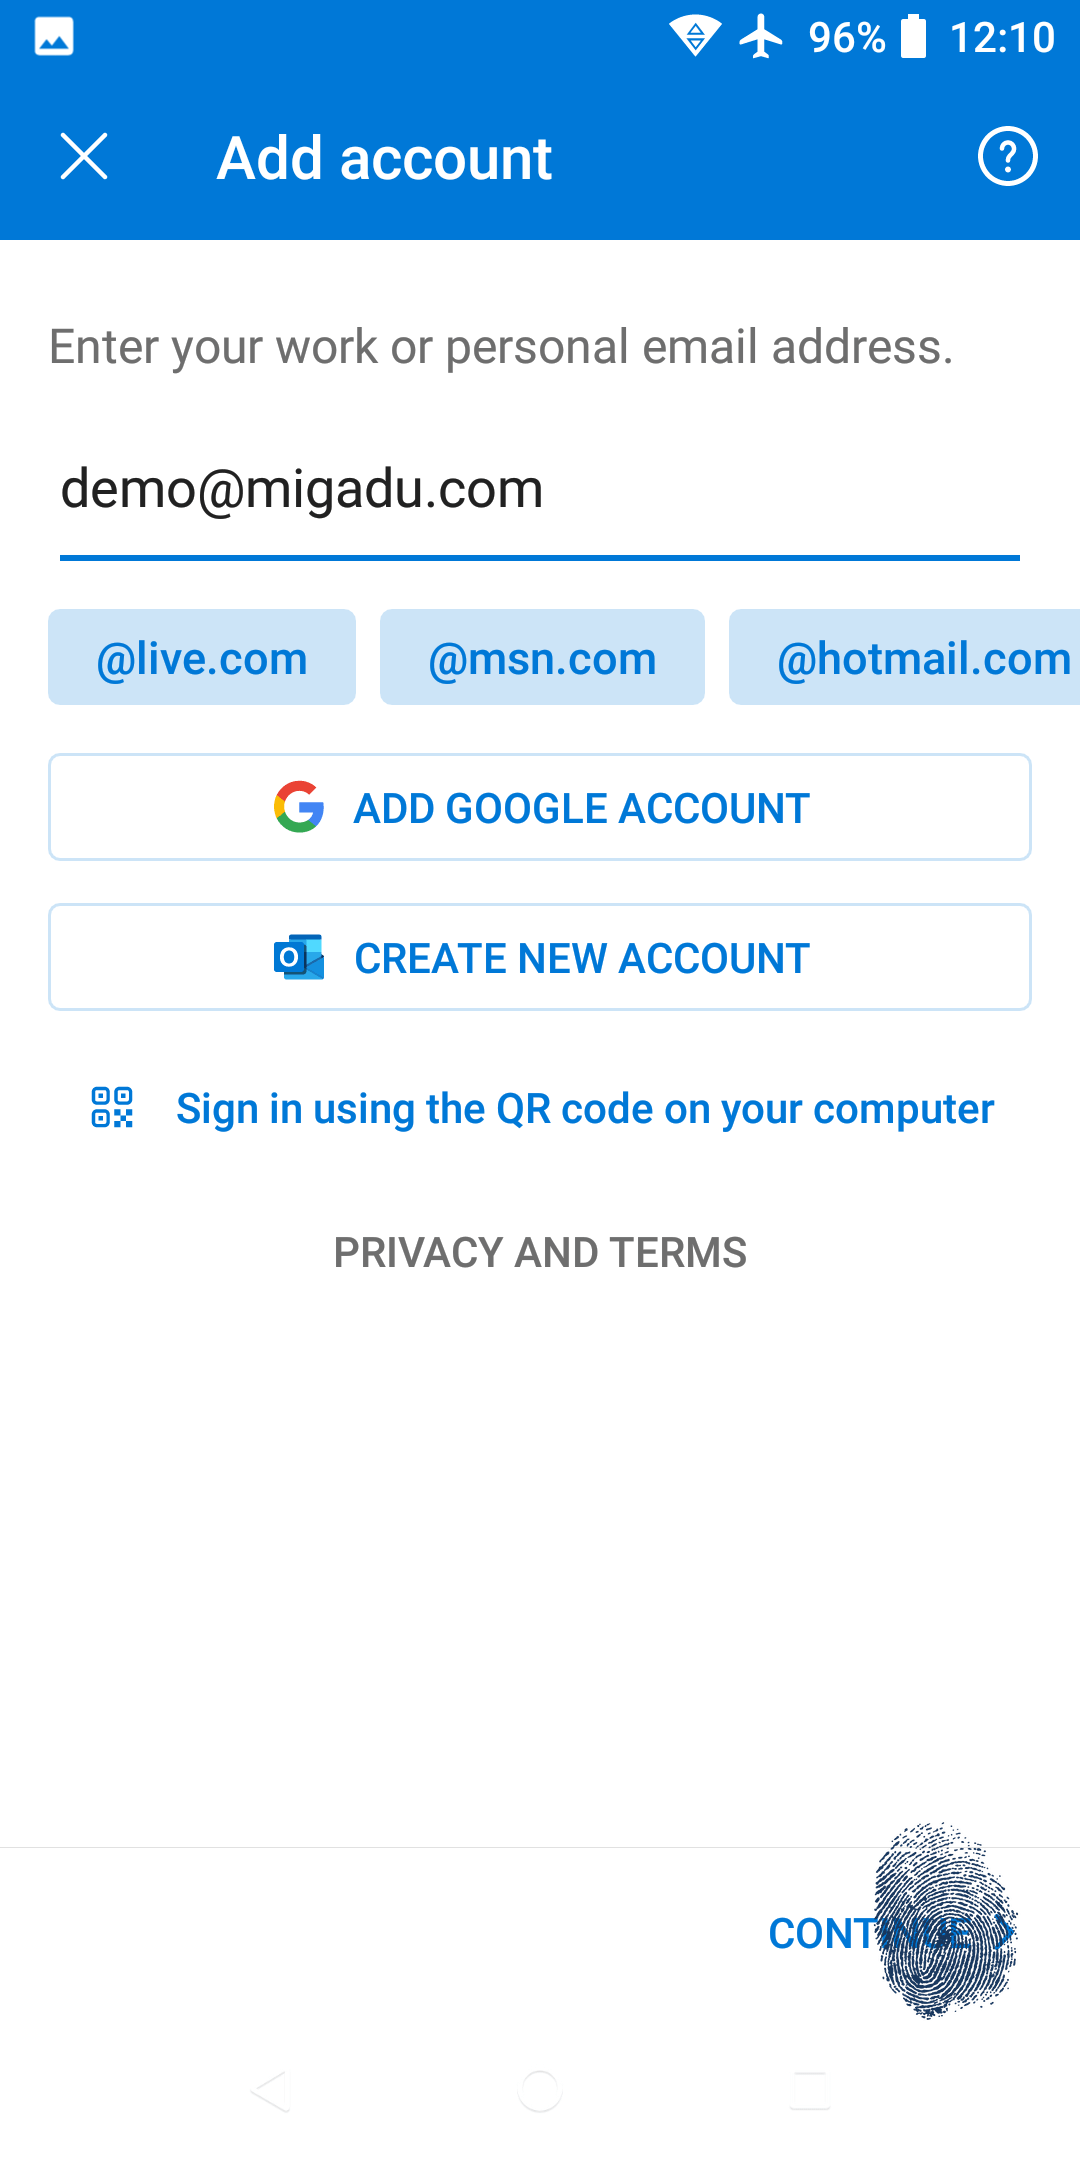The image size is (1080, 2160).
Task: Tap the Outlook logo icon
Action: (x=299, y=957)
